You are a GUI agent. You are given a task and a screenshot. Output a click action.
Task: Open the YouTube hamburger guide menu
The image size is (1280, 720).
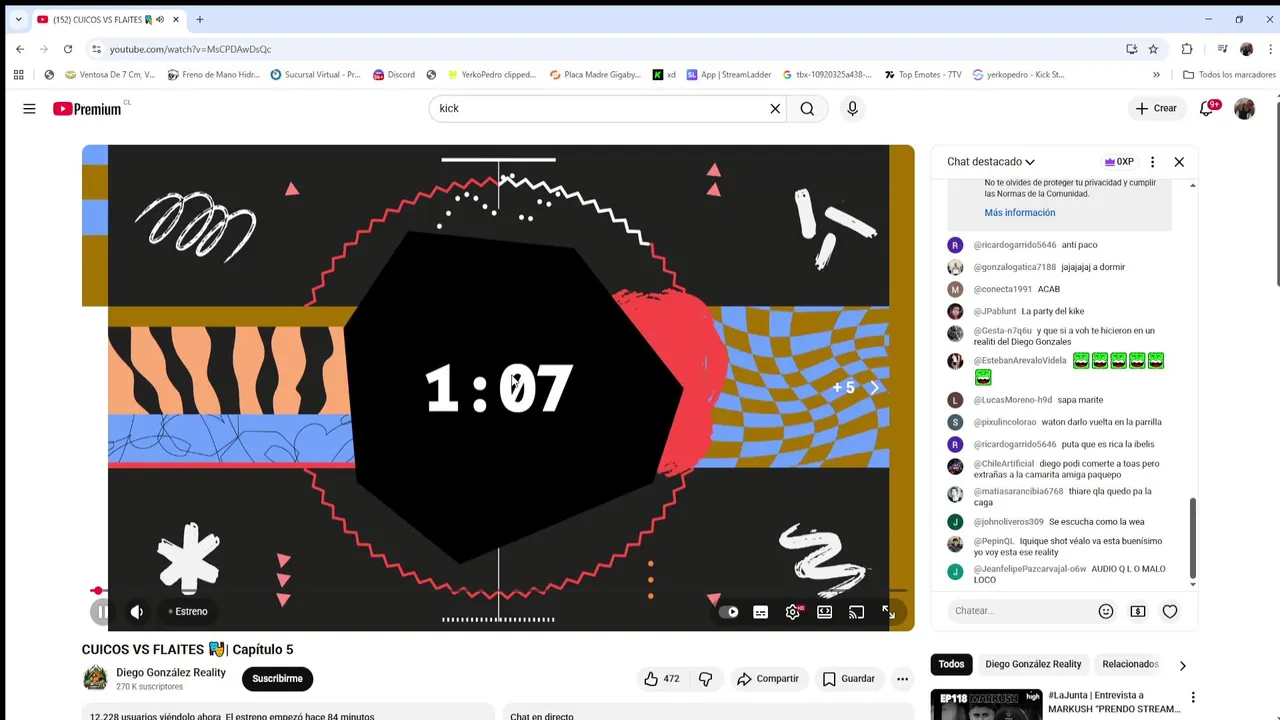coord(29,109)
